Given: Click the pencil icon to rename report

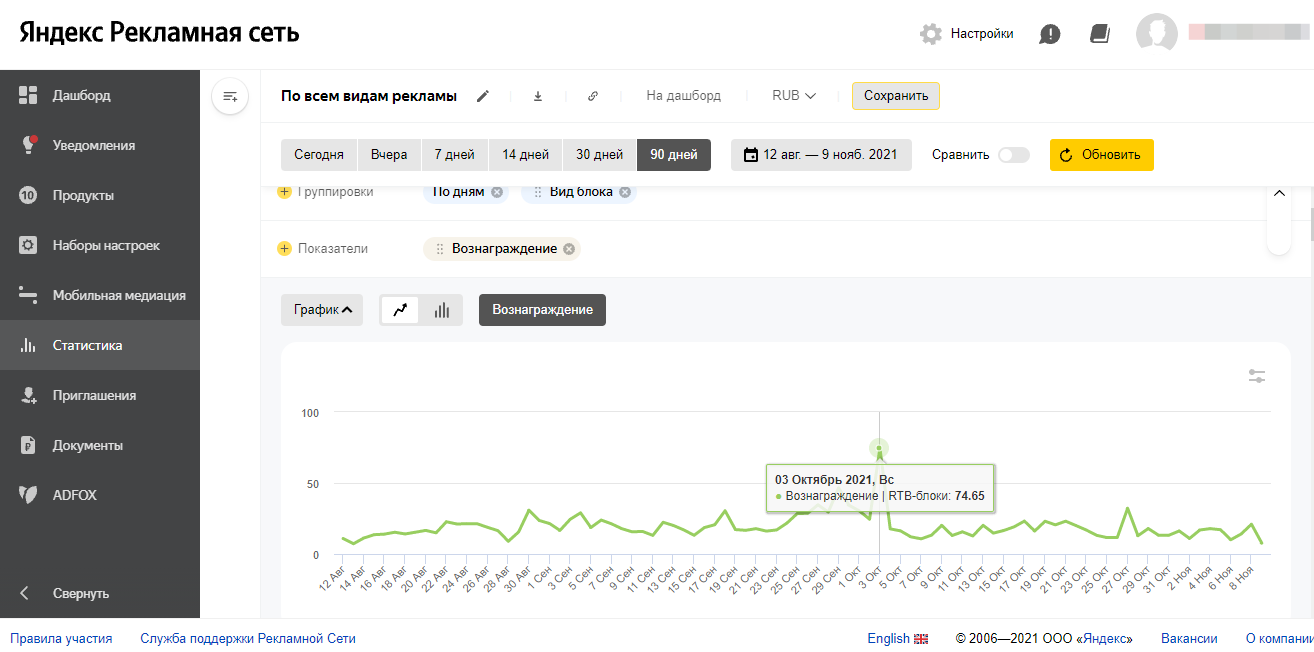Looking at the screenshot, I should 483,96.
